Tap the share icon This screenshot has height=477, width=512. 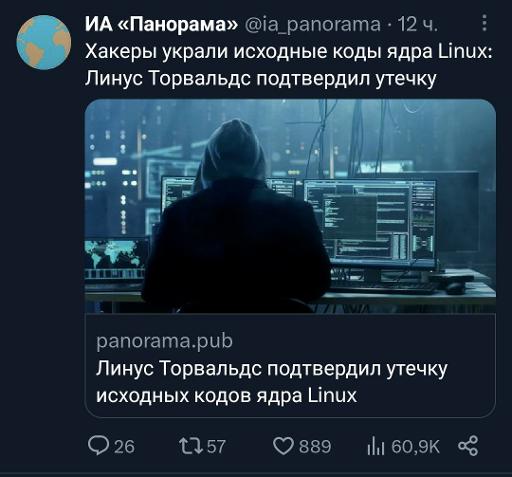[468, 446]
